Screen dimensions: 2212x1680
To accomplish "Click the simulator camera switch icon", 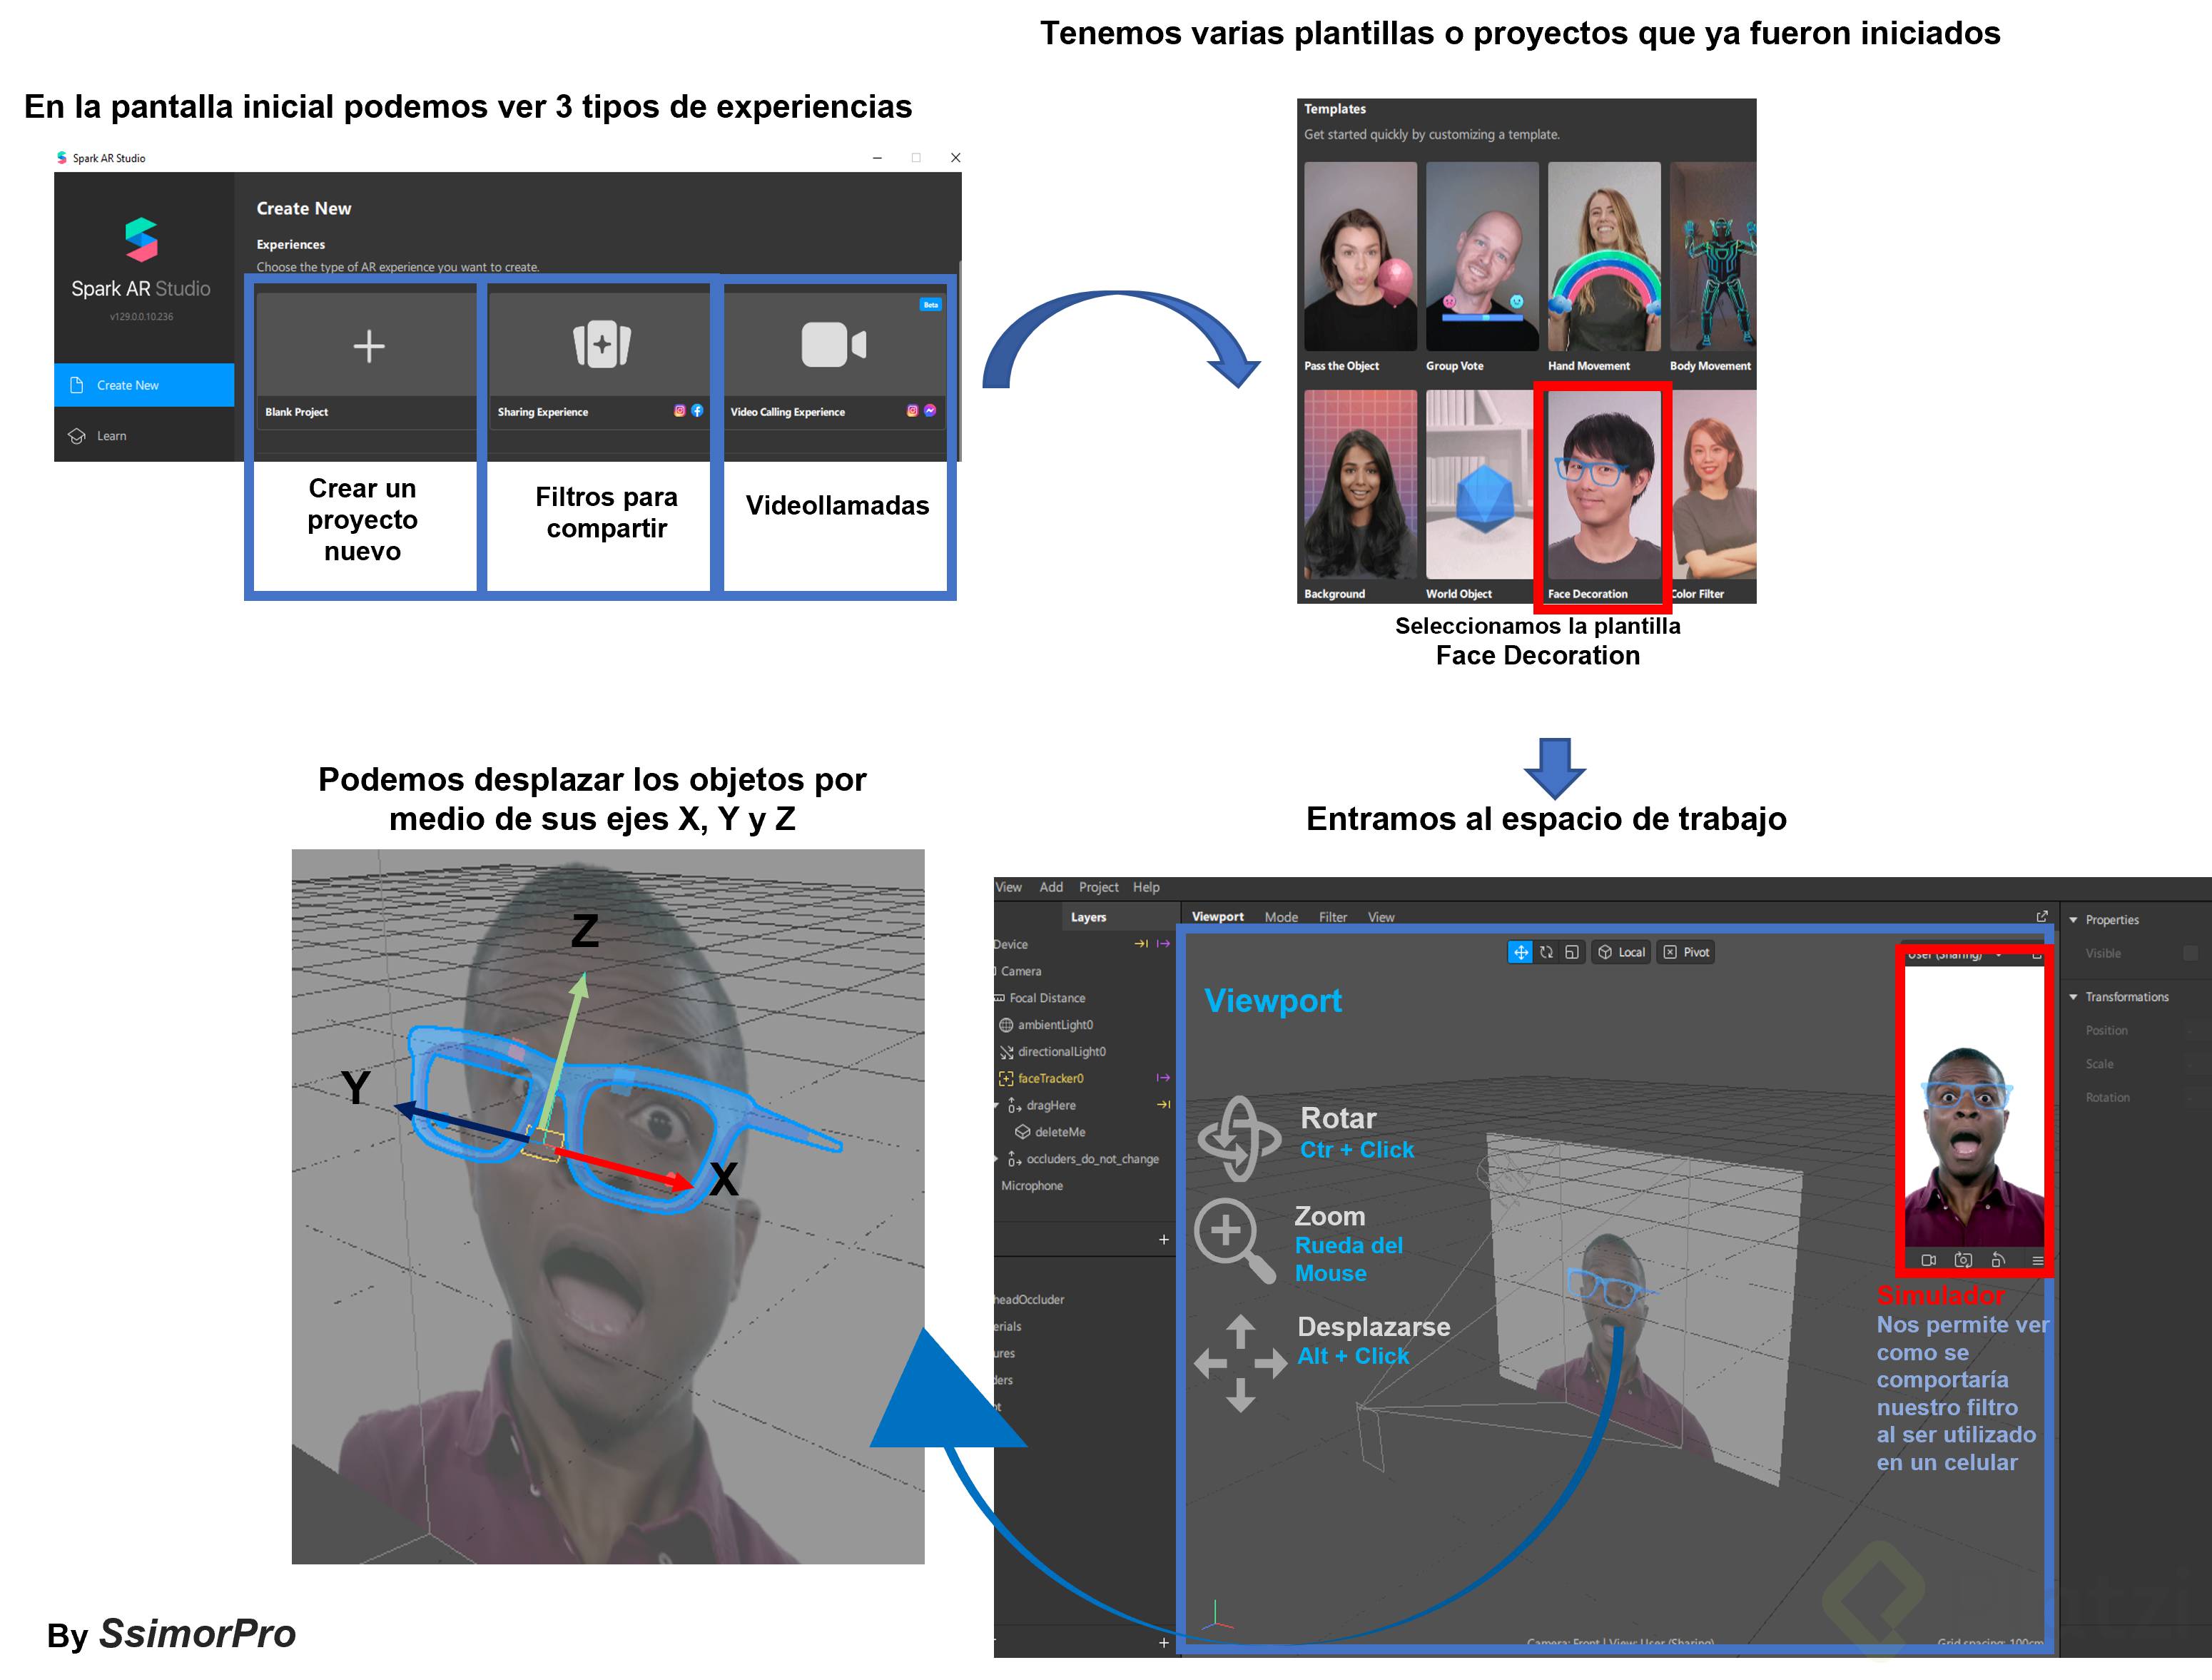I will [x=1963, y=1260].
